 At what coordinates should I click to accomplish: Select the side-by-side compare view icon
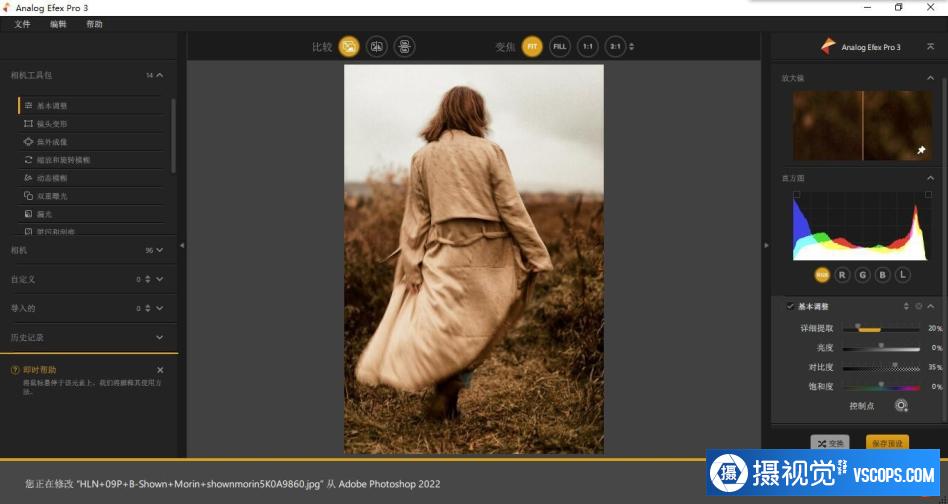point(404,47)
